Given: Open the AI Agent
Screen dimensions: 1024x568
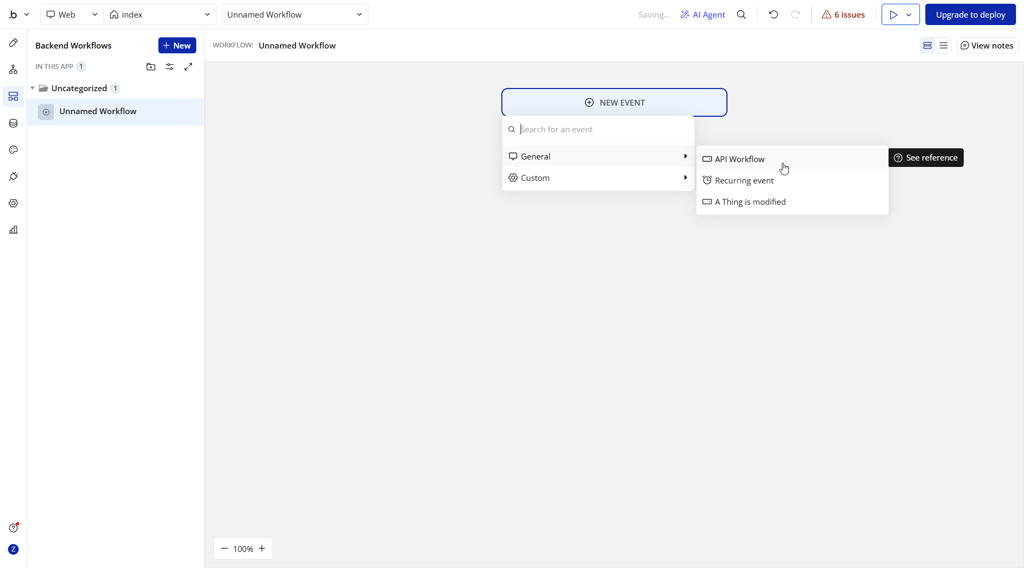Looking at the screenshot, I should [703, 14].
